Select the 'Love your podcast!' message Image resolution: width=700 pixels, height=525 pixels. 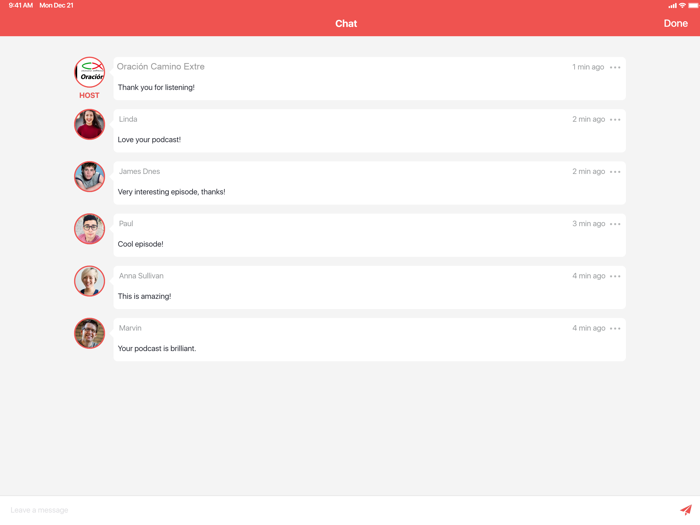(149, 140)
